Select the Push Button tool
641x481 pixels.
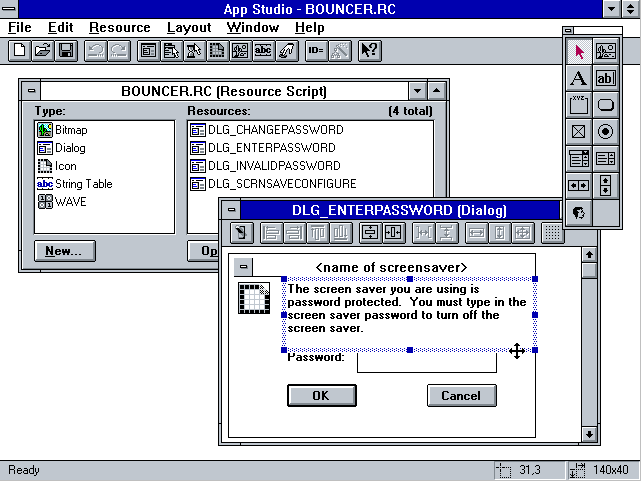pyautogui.click(x=605, y=105)
